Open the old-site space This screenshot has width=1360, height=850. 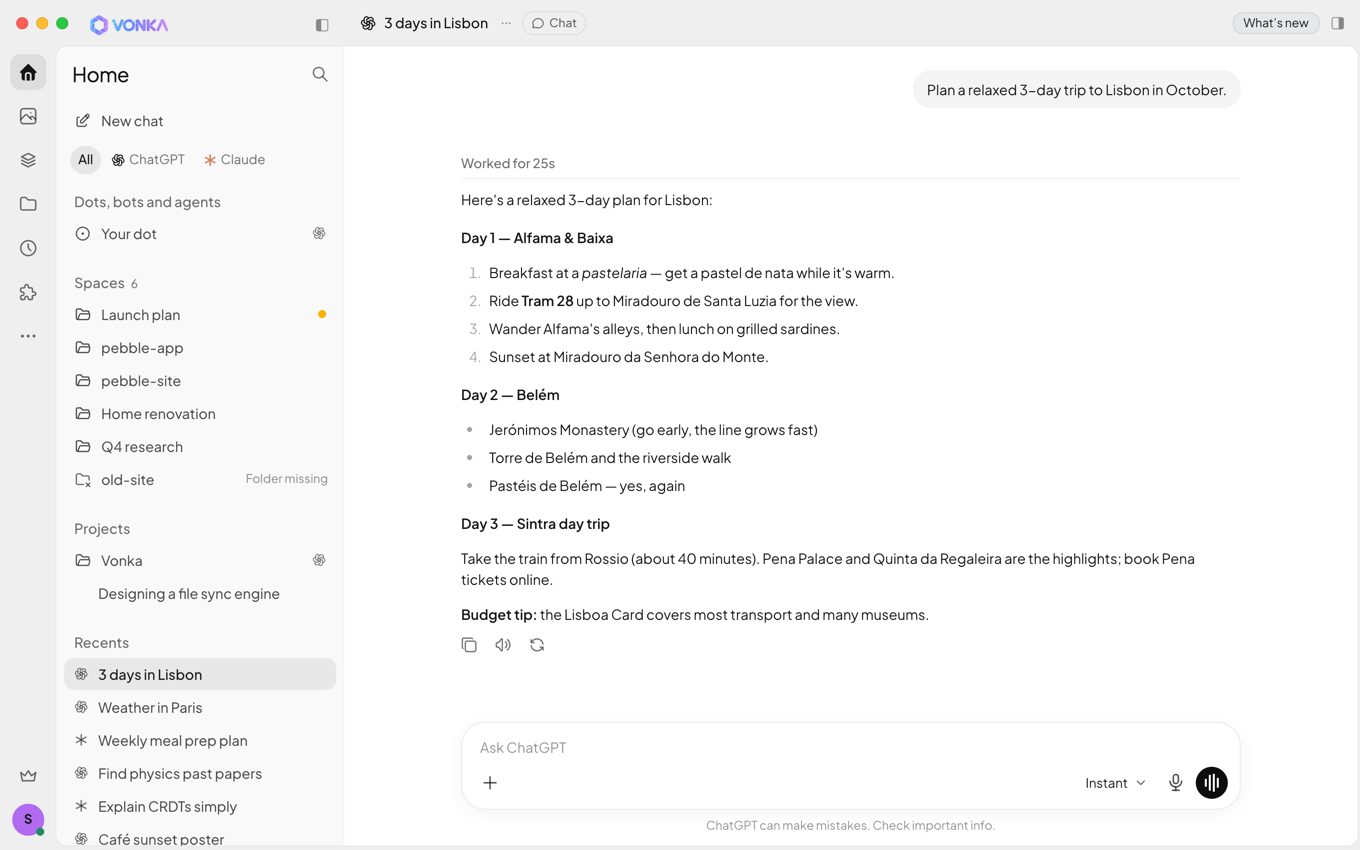coord(200,480)
